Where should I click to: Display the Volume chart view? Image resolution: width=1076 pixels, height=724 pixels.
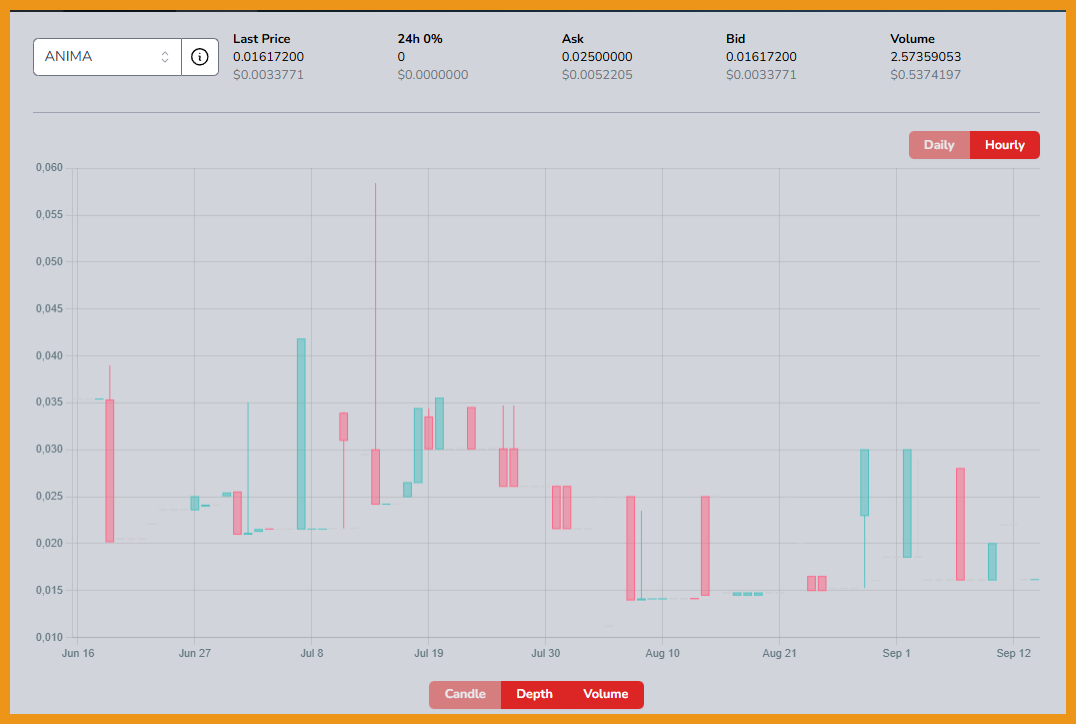pyautogui.click(x=605, y=694)
